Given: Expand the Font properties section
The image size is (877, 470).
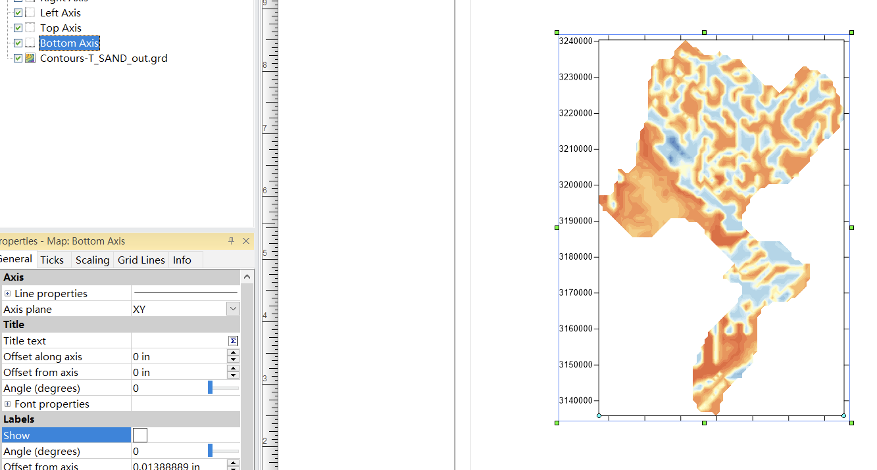Looking at the screenshot, I should pos(8,404).
